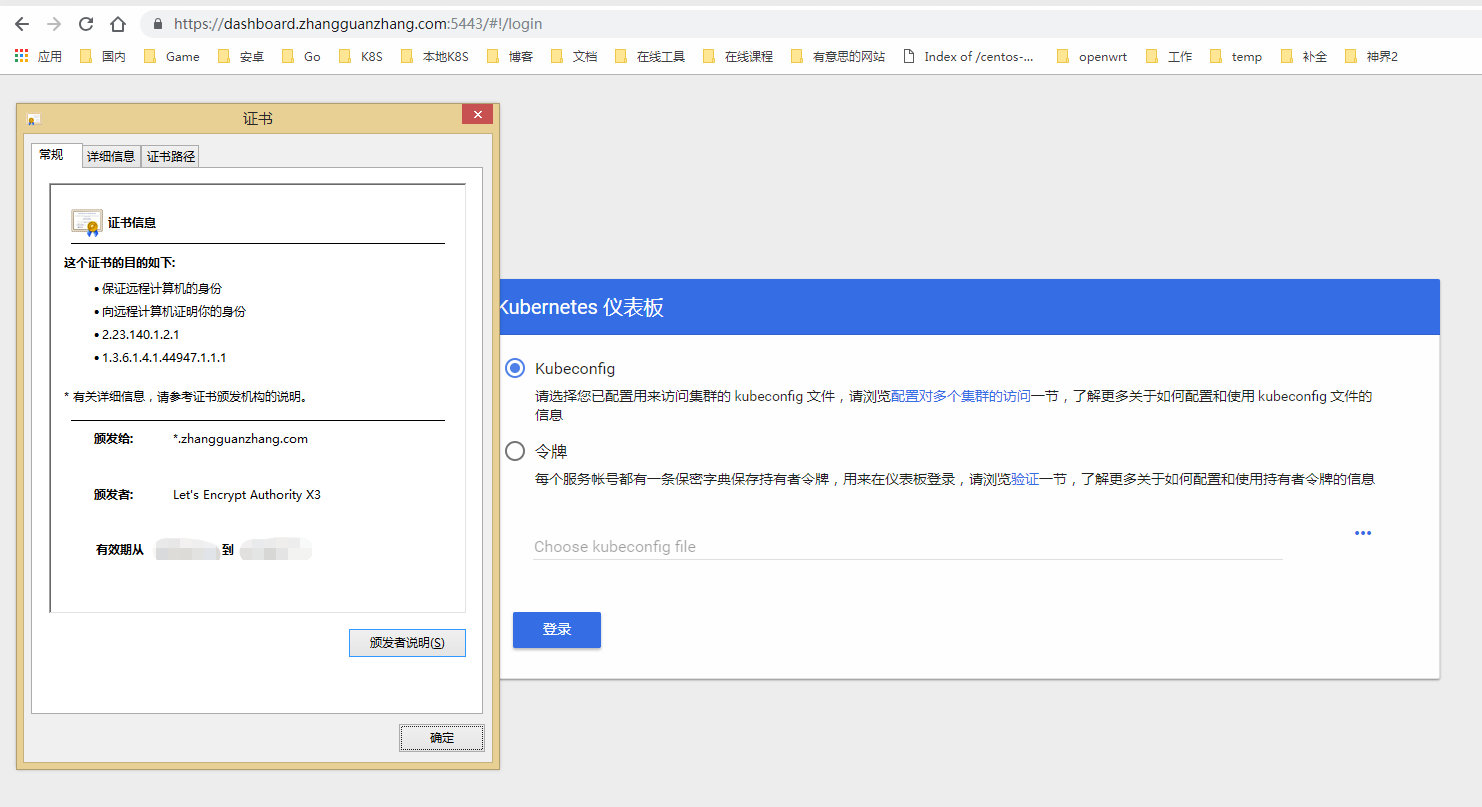Click the padlock icon in address bar

coord(158,24)
